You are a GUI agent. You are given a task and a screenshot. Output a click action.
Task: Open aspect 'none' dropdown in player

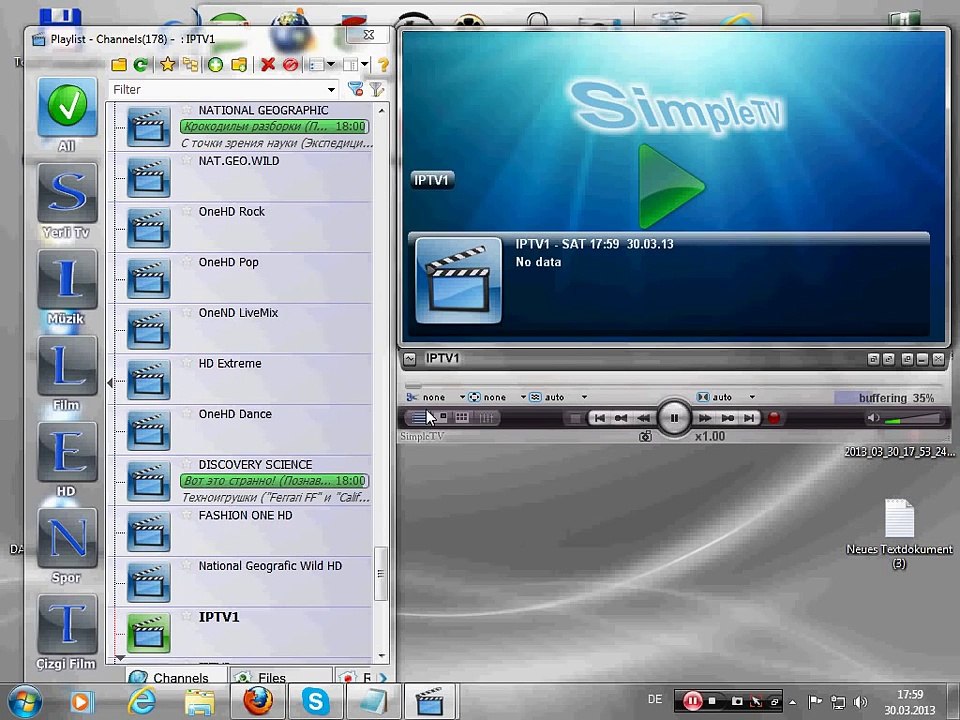(523, 397)
